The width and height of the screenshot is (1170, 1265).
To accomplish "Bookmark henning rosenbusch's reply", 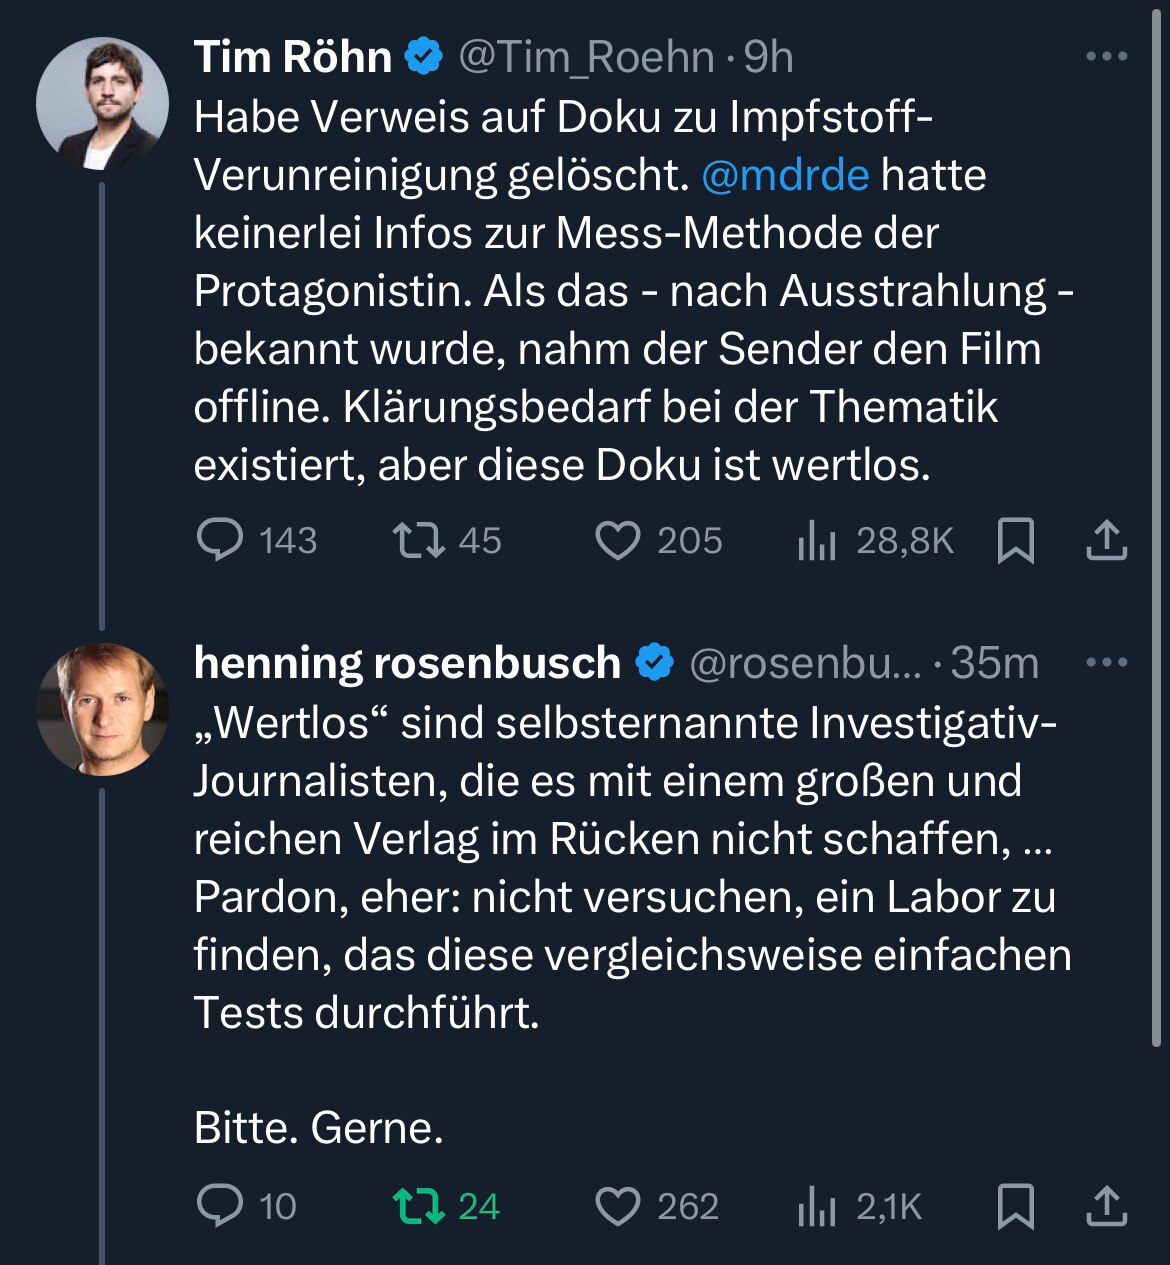I will [x=1017, y=1207].
